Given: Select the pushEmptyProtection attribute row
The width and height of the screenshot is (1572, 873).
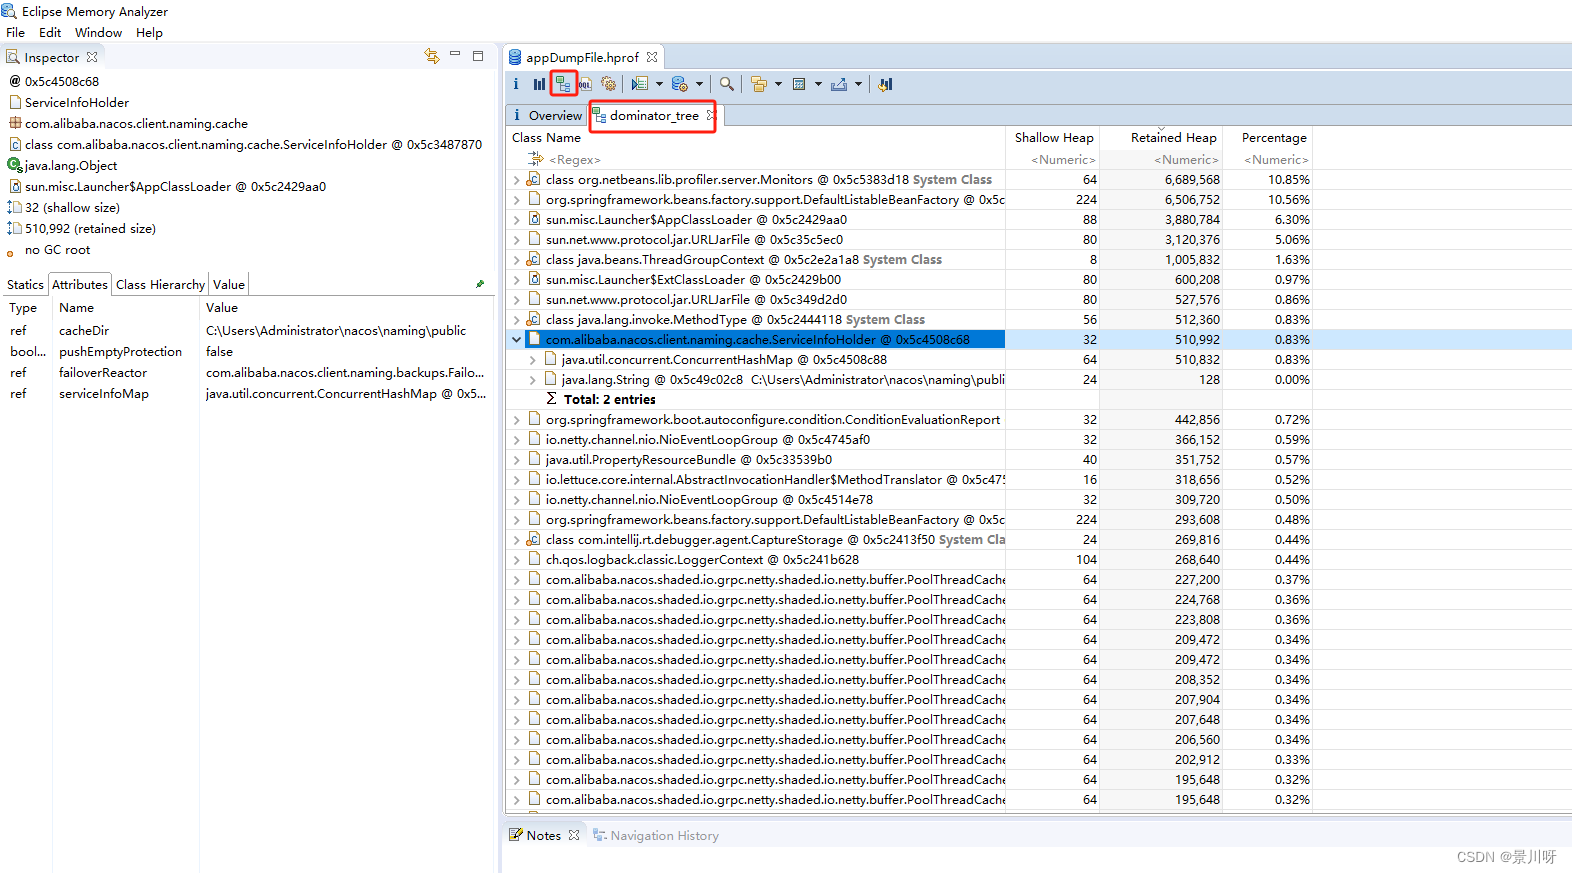Looking at the screenshot, I should pos(248,352).
